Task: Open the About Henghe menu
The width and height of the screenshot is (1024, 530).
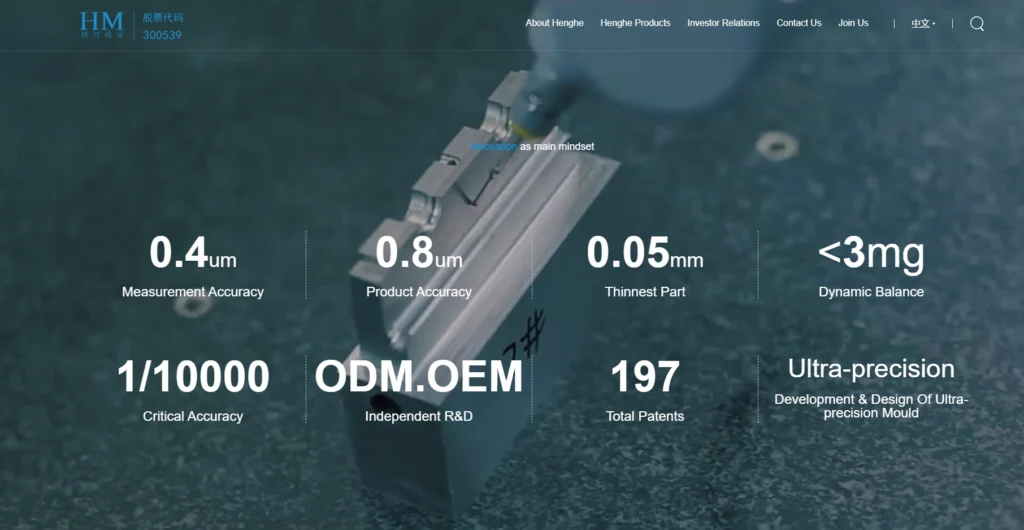Action: tap(554, 23)
